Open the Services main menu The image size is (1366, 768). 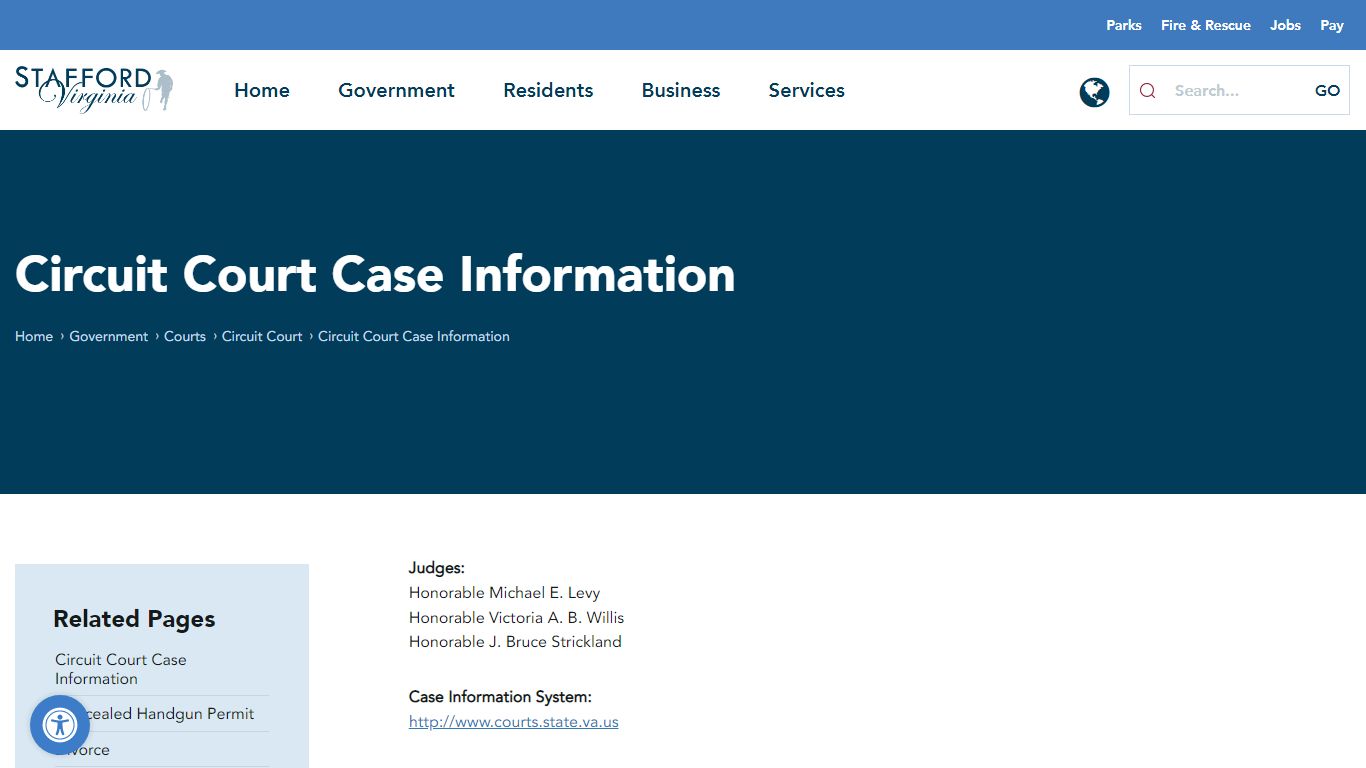point(806,90)
